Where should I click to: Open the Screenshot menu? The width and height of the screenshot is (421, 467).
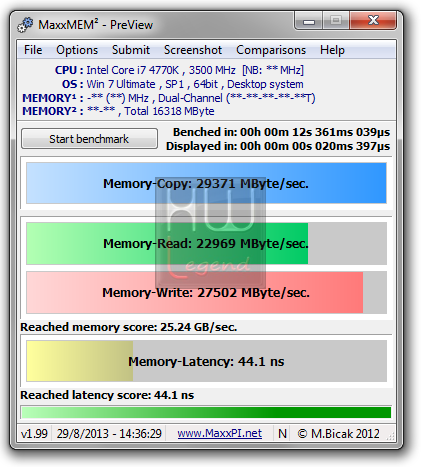[x=193, y=50]
